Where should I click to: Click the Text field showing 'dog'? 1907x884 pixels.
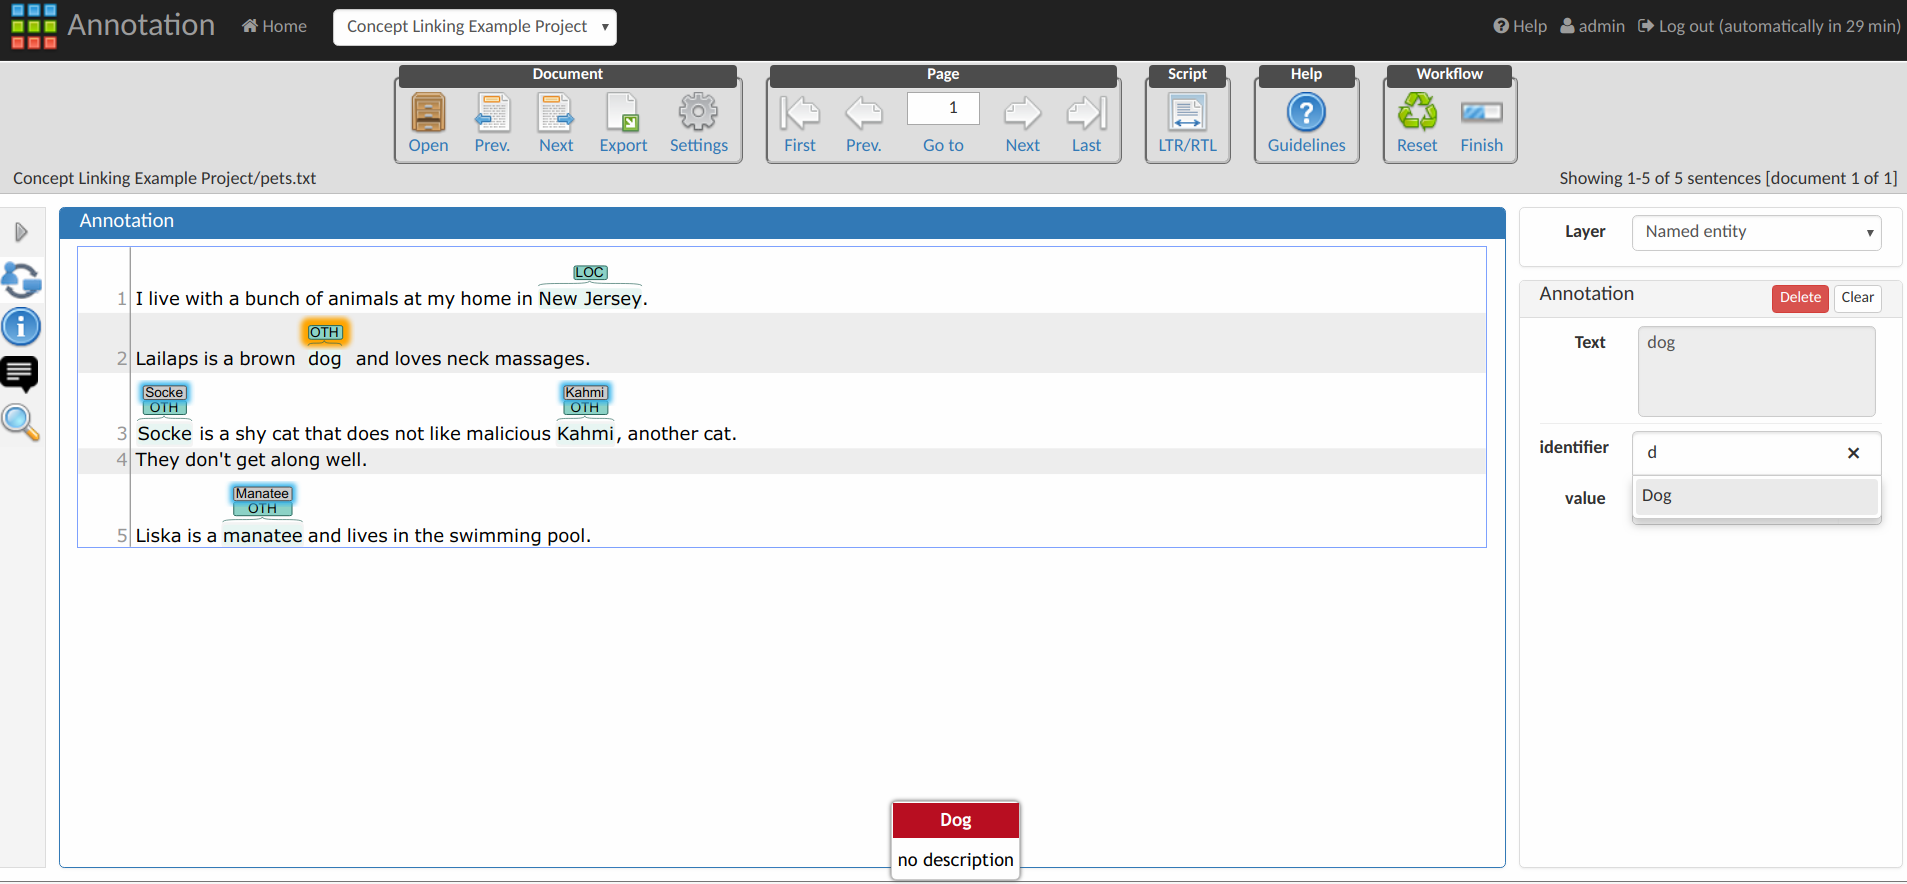tap(1756, 371)
